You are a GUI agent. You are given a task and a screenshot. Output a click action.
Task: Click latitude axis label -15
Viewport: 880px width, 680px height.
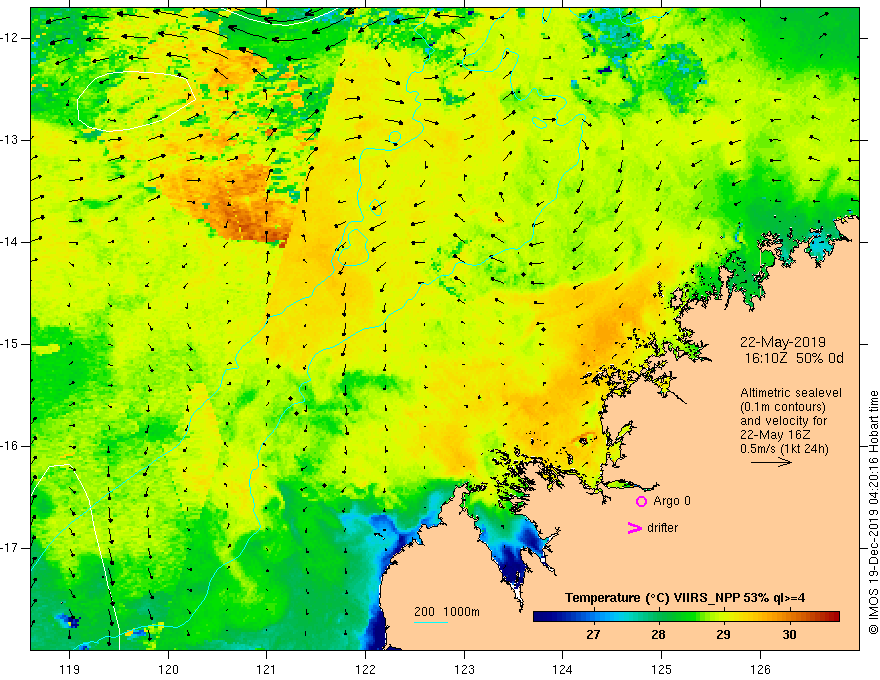coord(10,344)
